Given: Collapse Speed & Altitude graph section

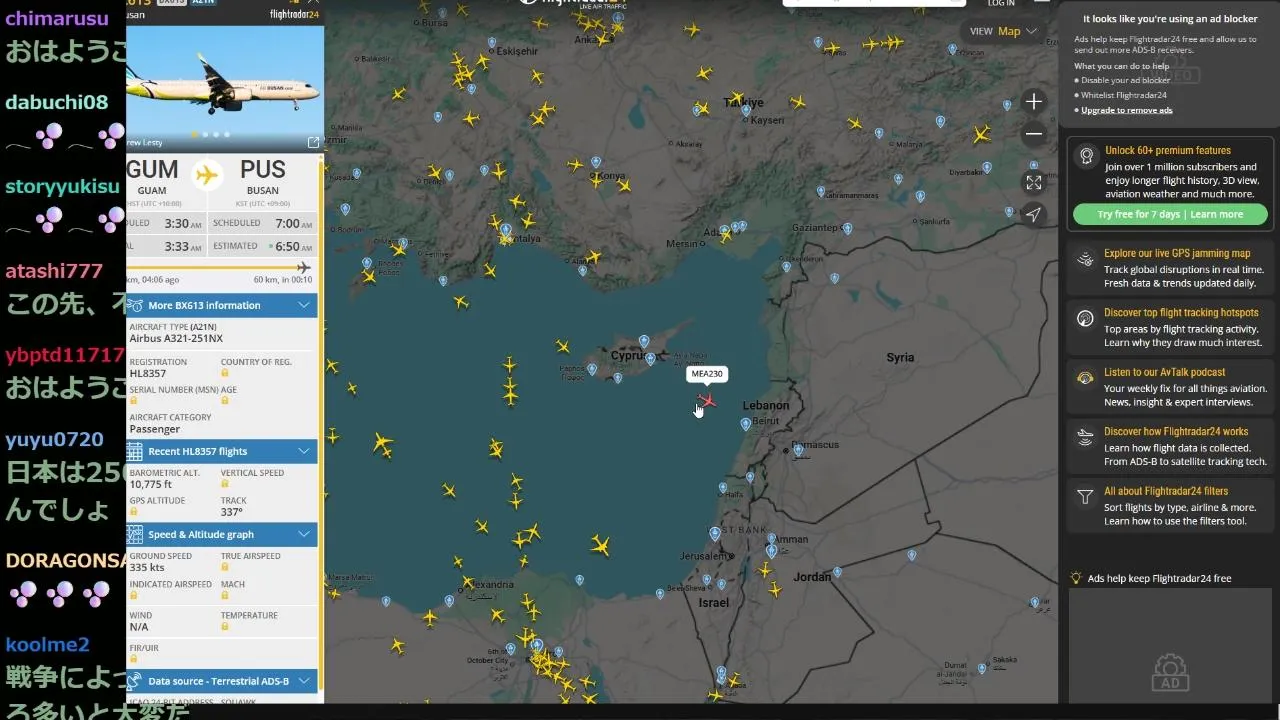Looking at the screenshot, I should tap(221, 534).
